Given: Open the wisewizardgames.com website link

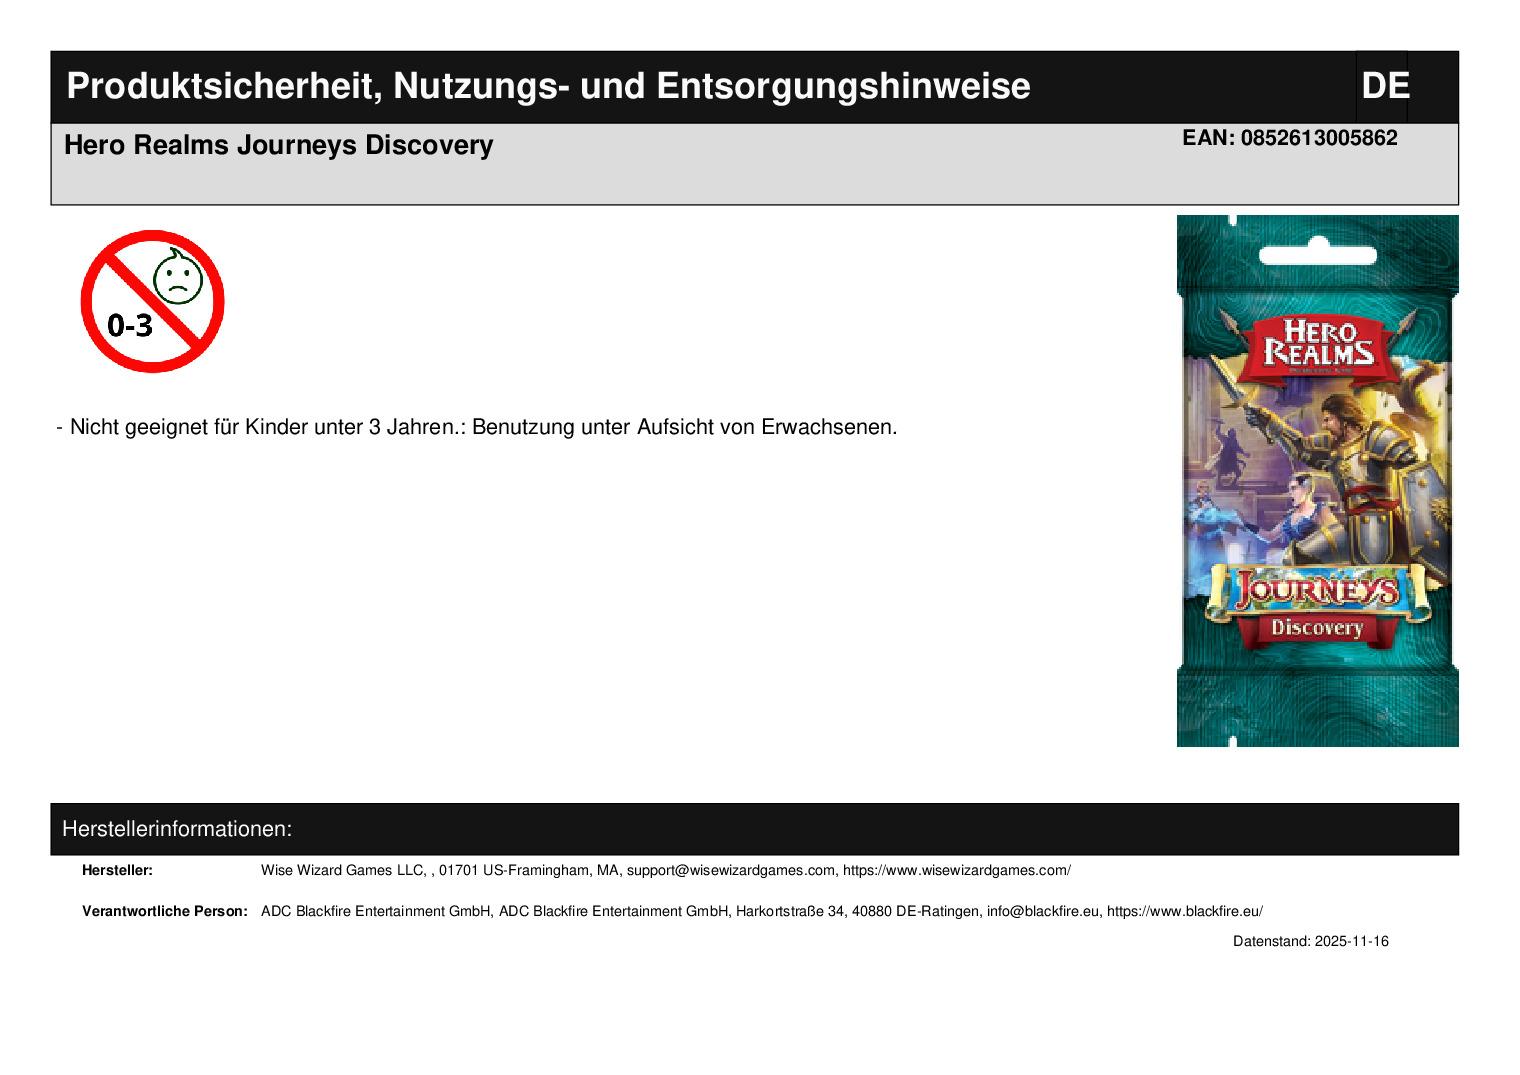Looking at the screenshot, I should click(956, 871).
